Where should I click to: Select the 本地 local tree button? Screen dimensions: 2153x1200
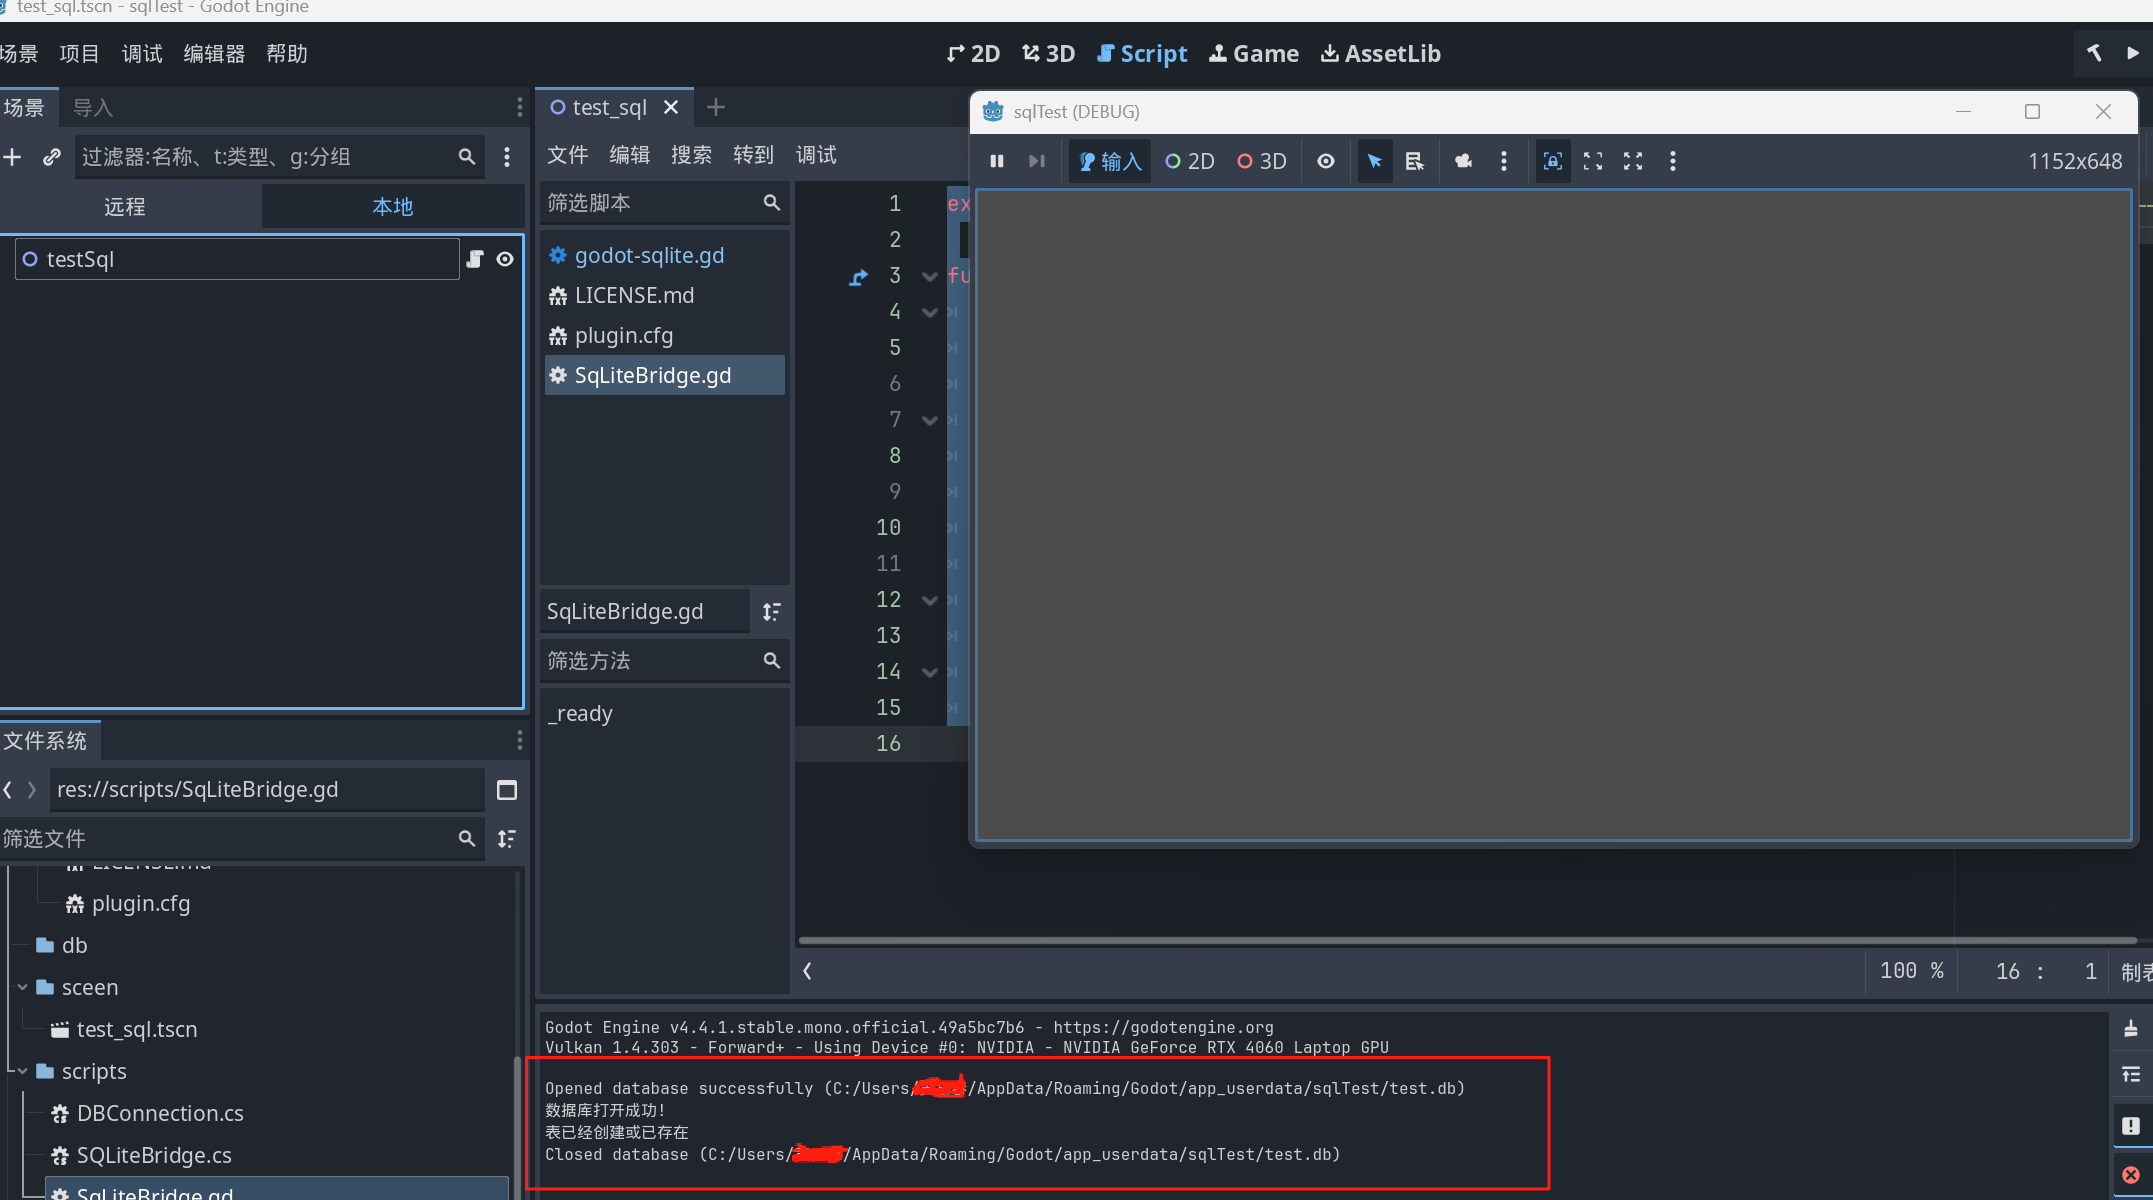[392, 207]
